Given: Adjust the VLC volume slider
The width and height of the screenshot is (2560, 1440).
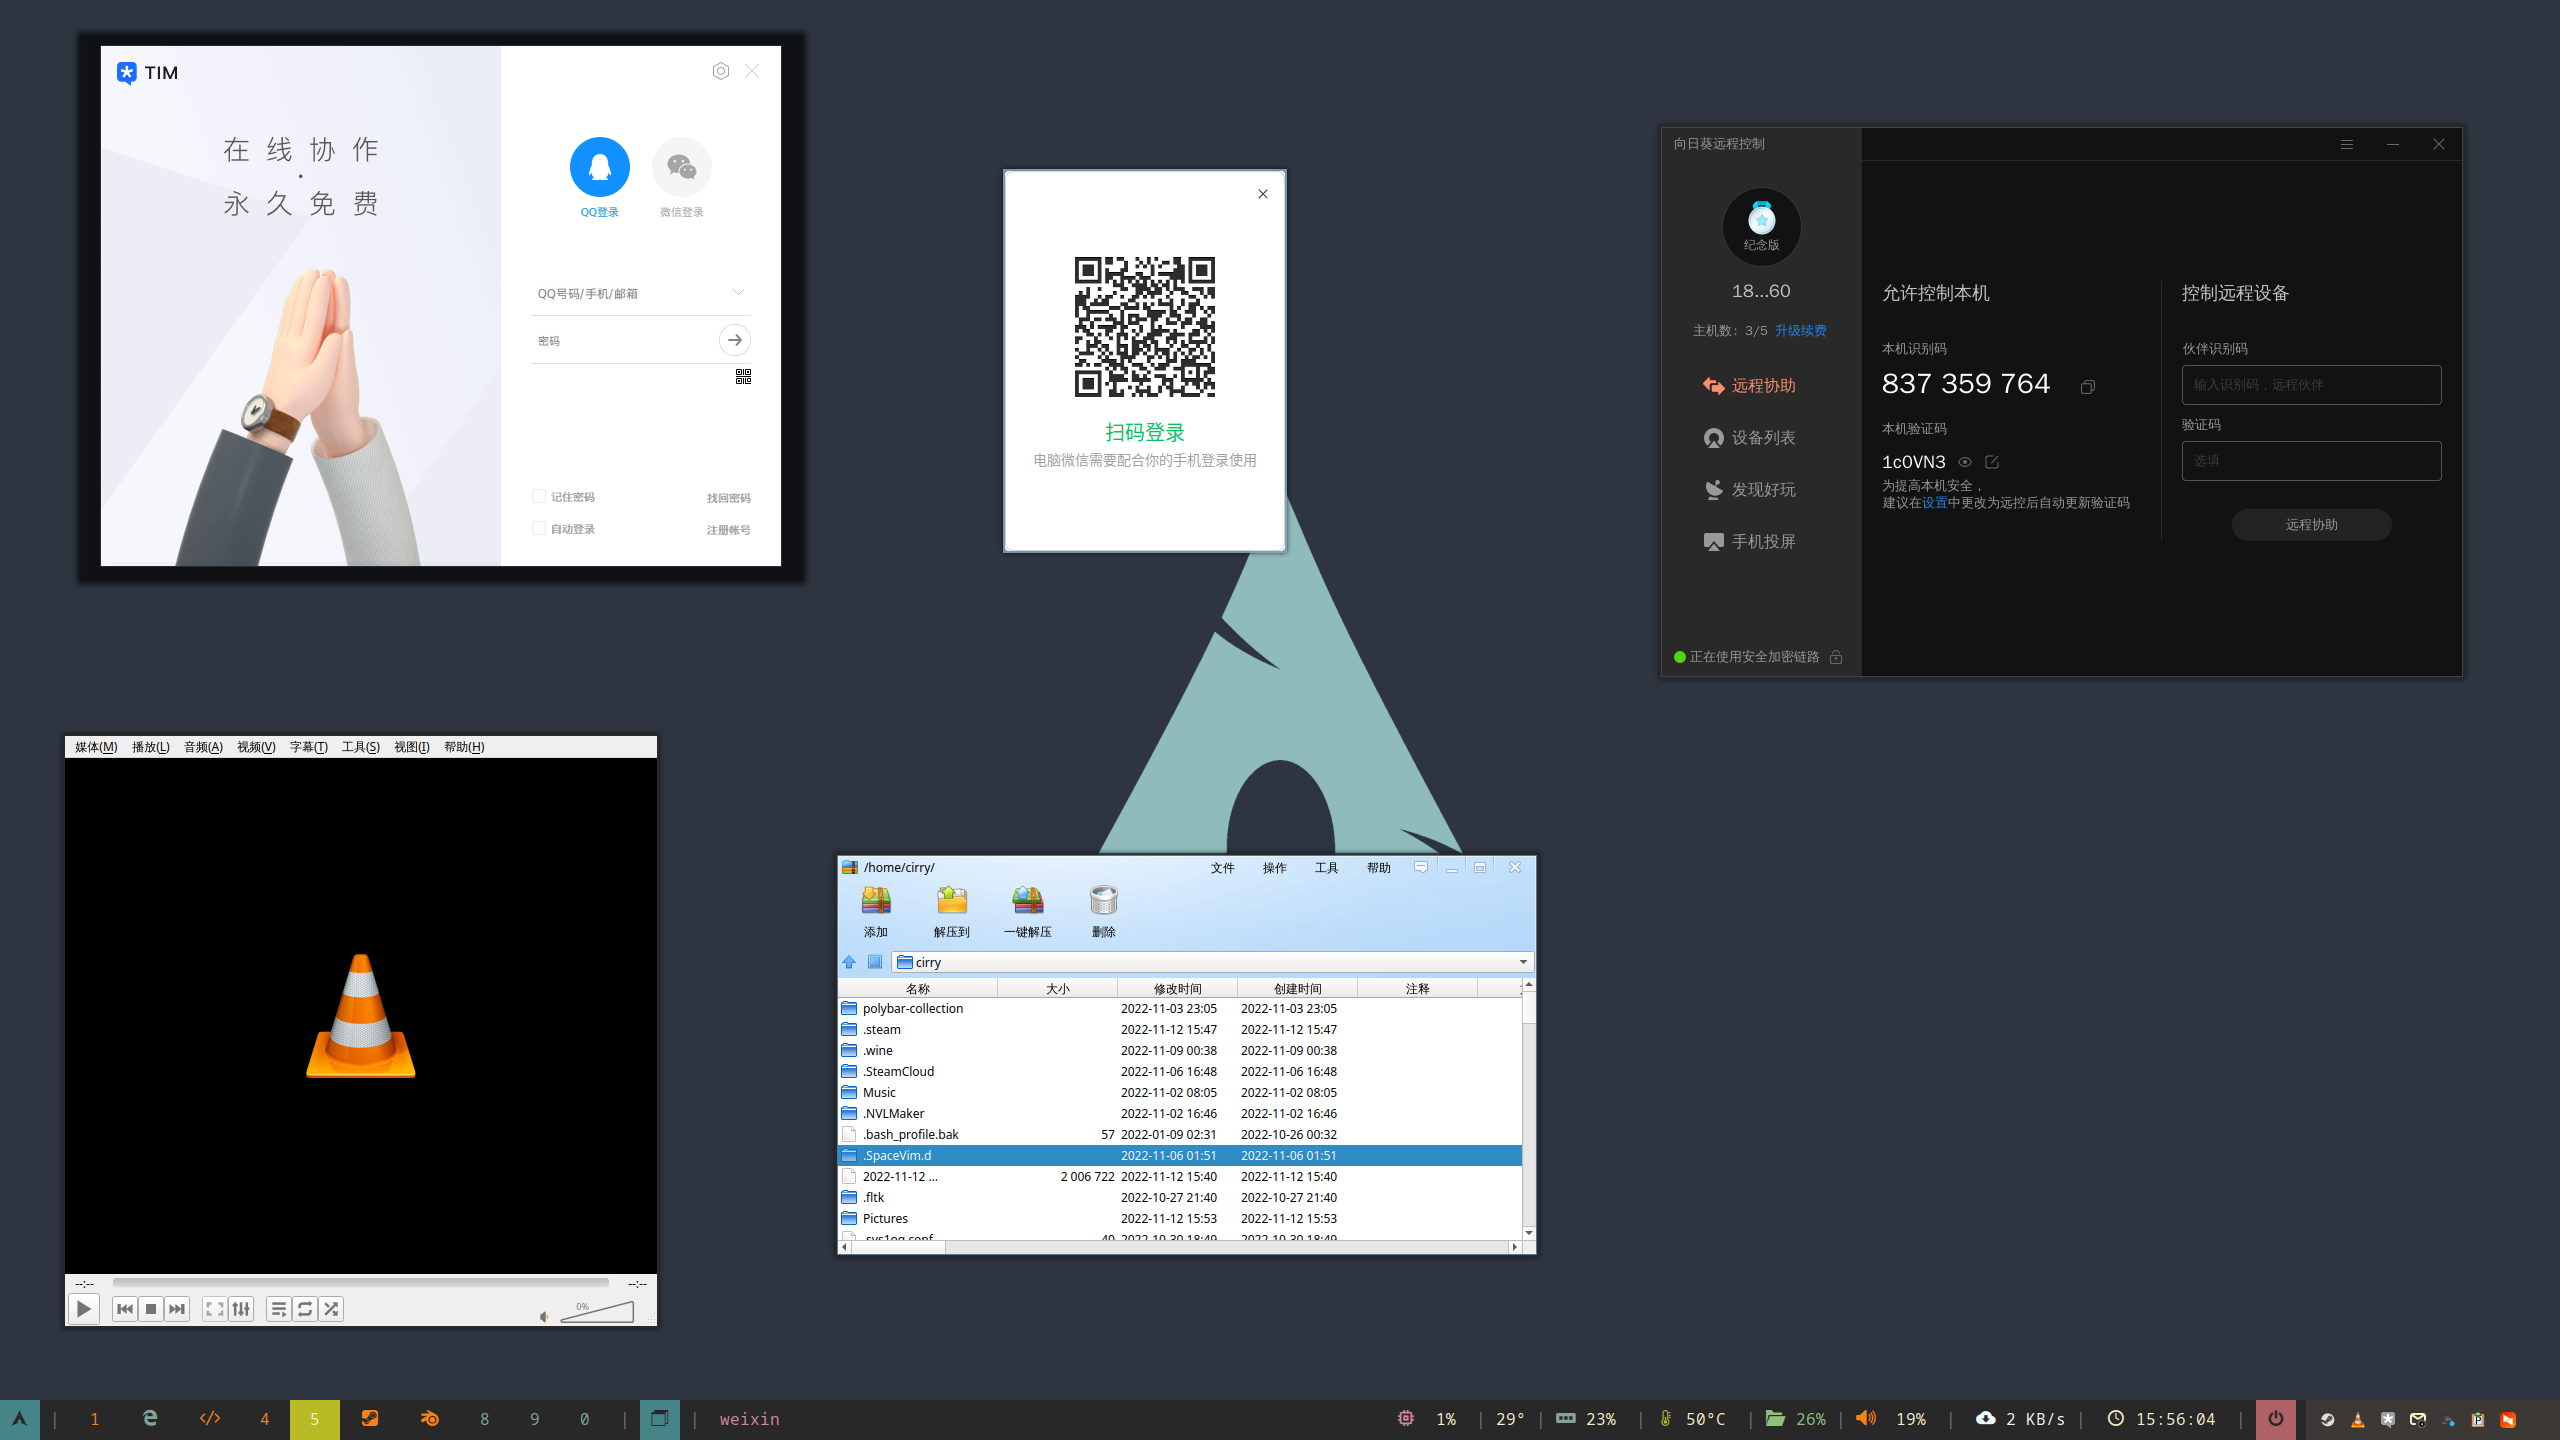Looking at the screenshot, I should click(598, 1312).
